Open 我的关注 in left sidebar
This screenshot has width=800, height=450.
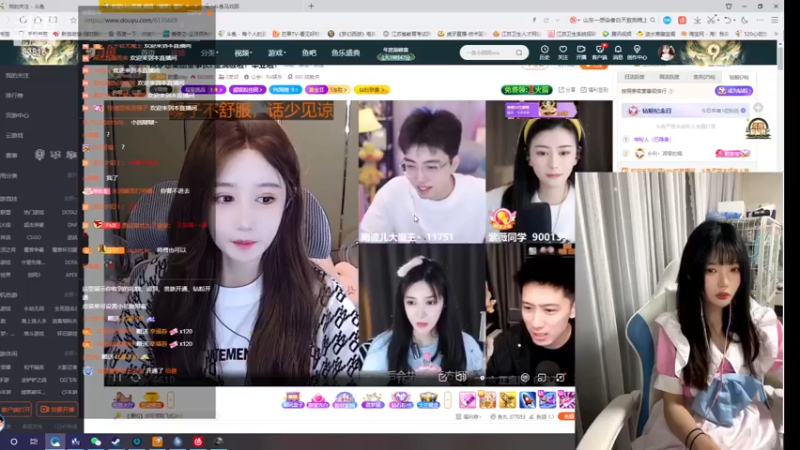coord(17,76)
